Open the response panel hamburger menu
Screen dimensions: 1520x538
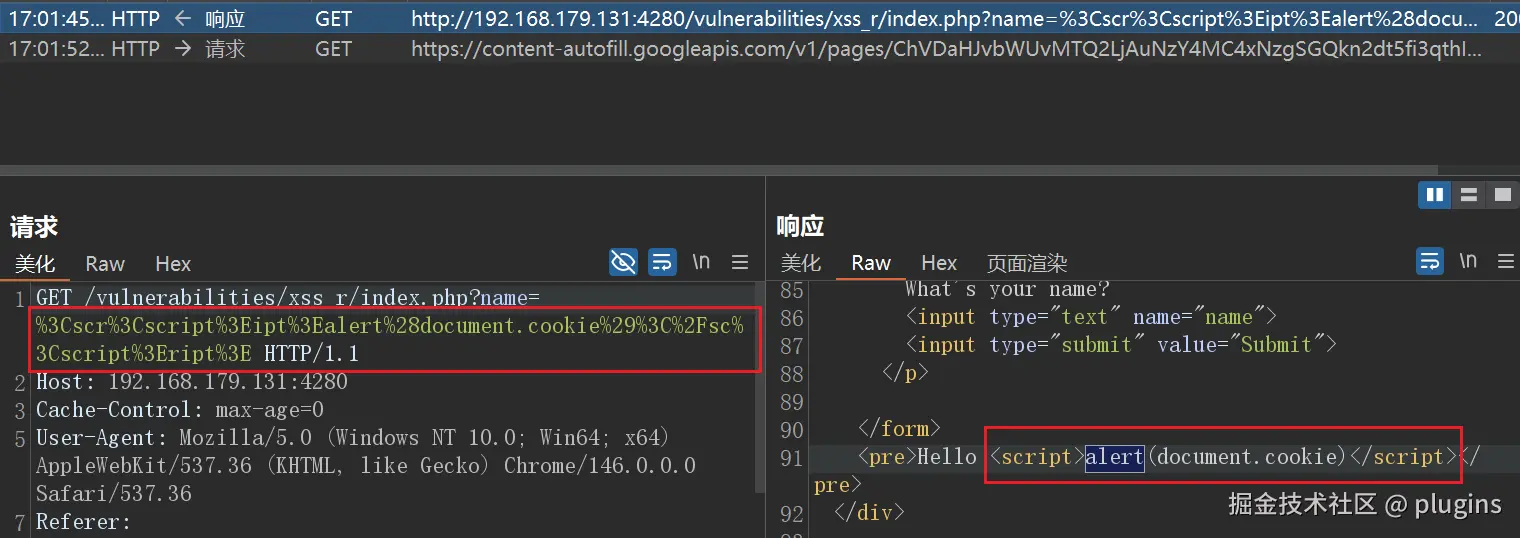[1505, 262]
